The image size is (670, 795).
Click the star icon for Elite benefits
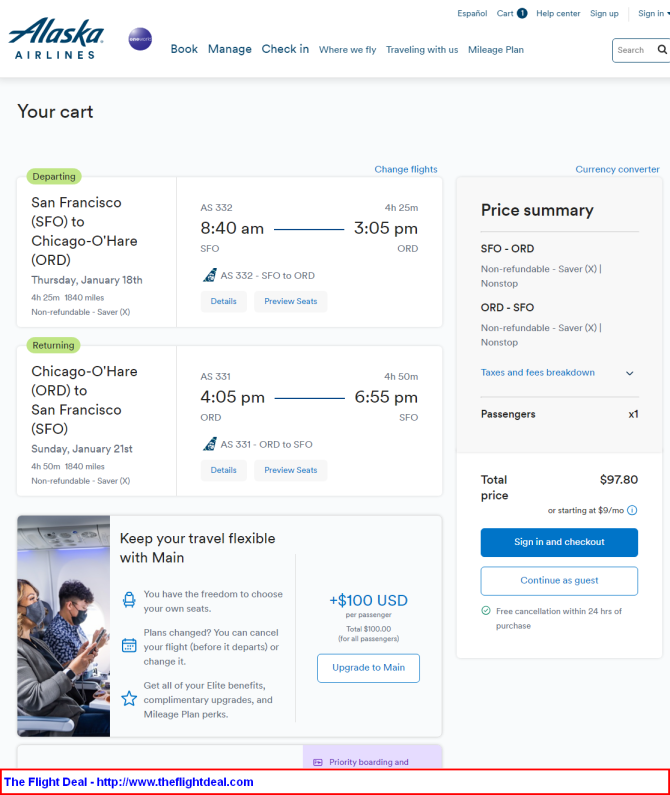[x=129, y=699]
